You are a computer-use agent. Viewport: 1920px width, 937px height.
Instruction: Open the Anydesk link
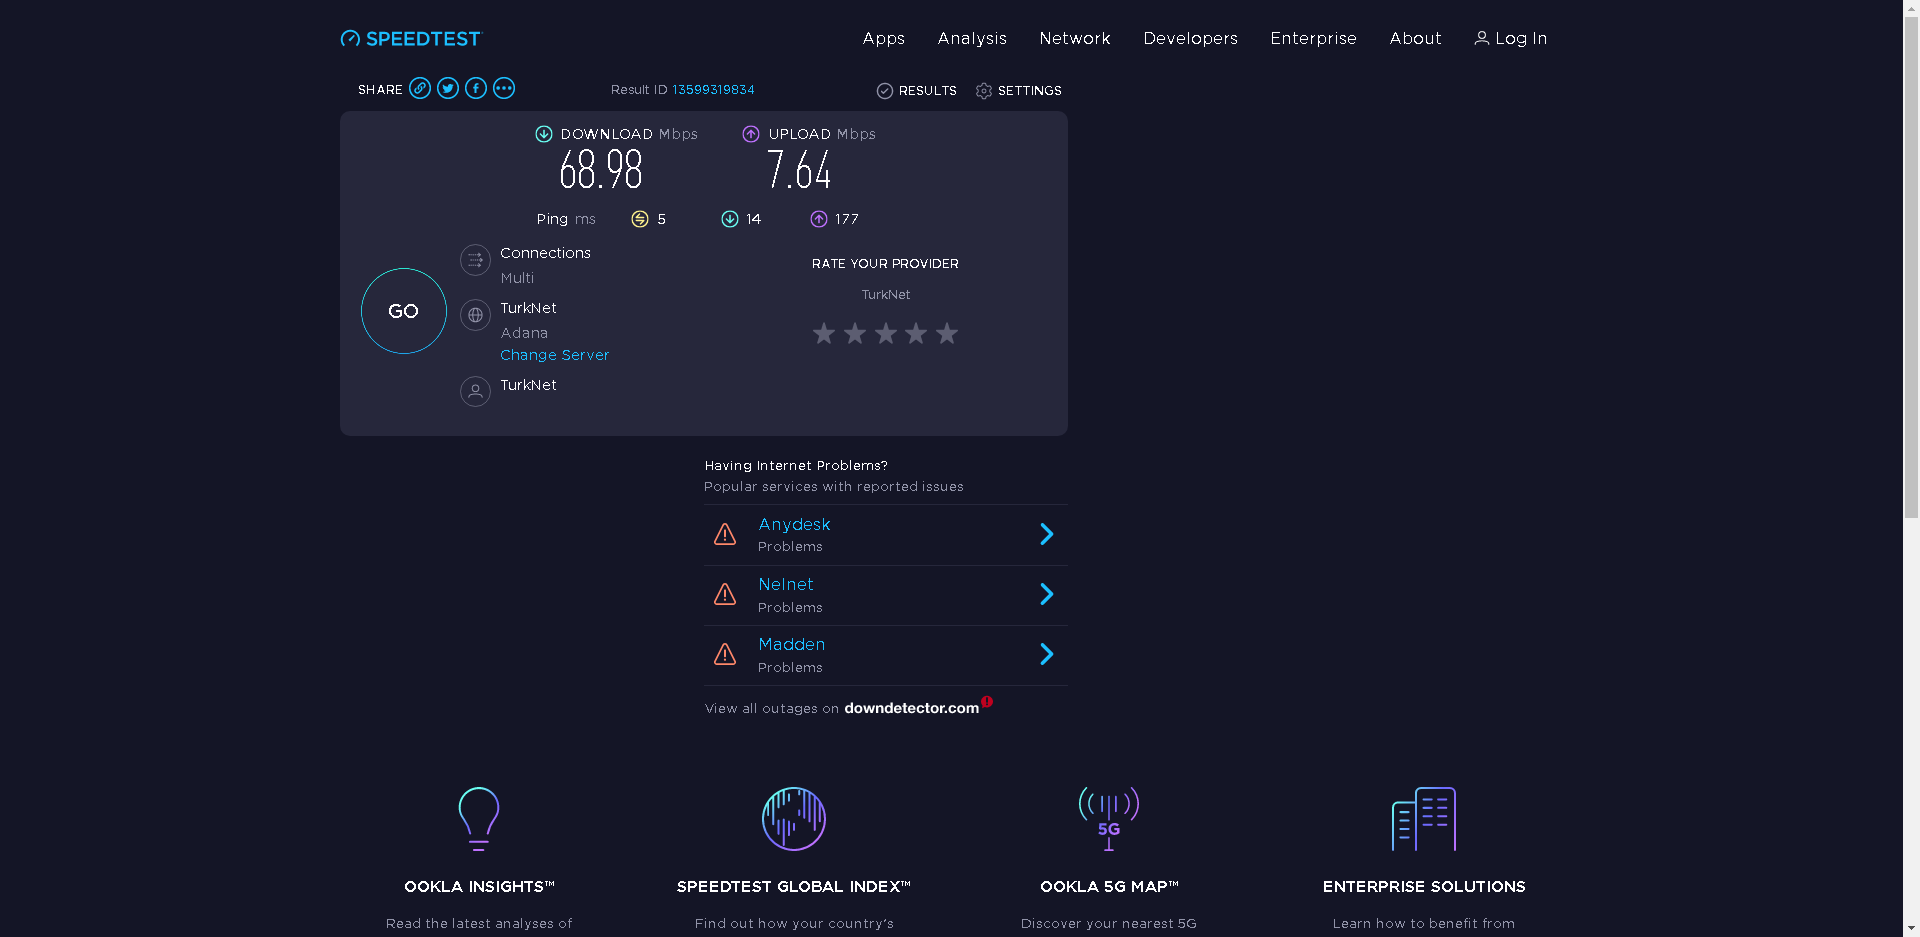tap(795, 524)
